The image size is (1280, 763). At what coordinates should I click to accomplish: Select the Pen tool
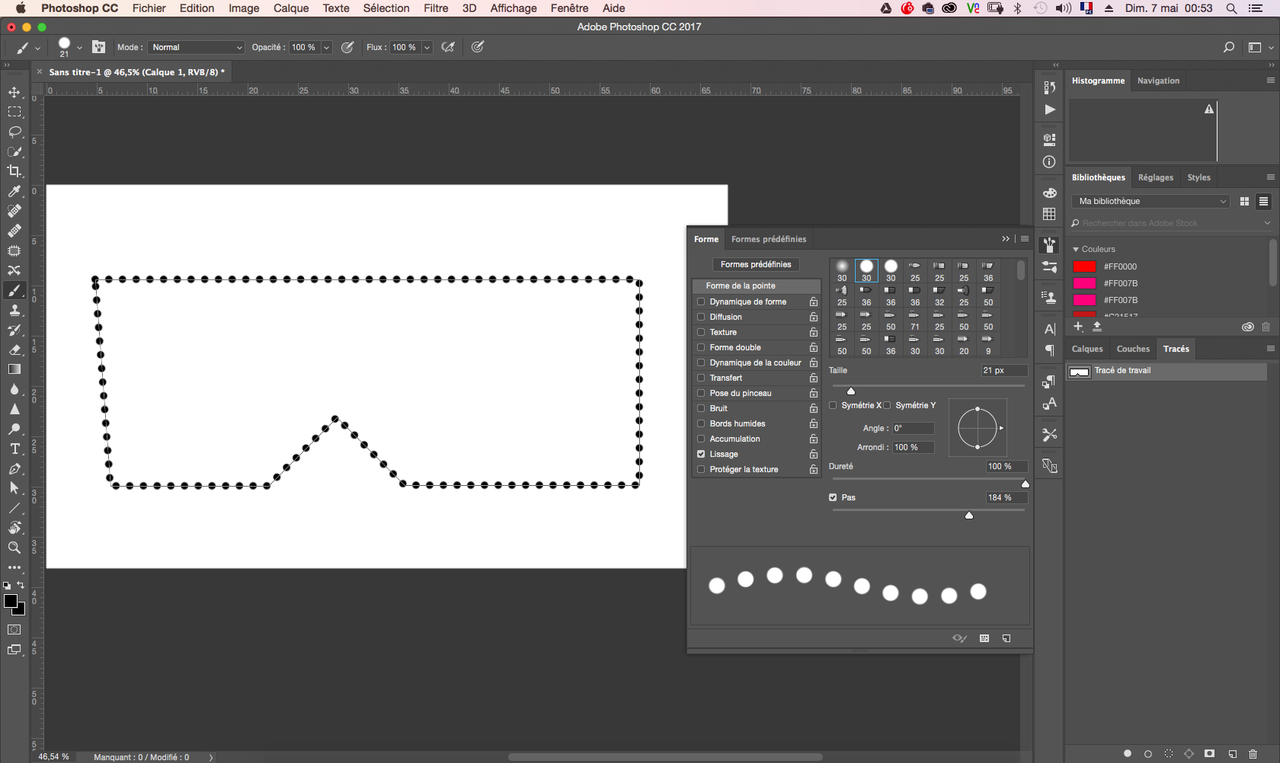[x=14, y=468]
